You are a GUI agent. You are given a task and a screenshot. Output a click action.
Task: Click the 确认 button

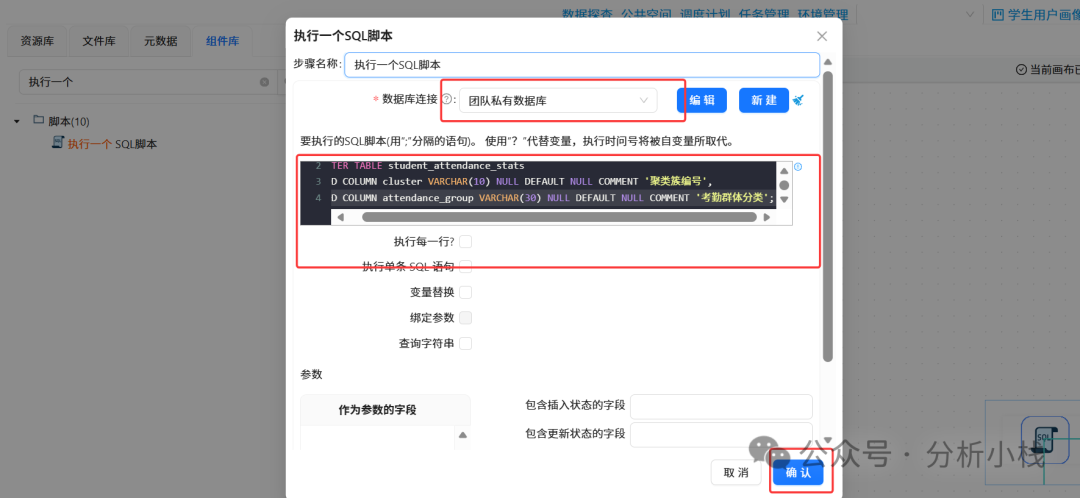point(798,473)
